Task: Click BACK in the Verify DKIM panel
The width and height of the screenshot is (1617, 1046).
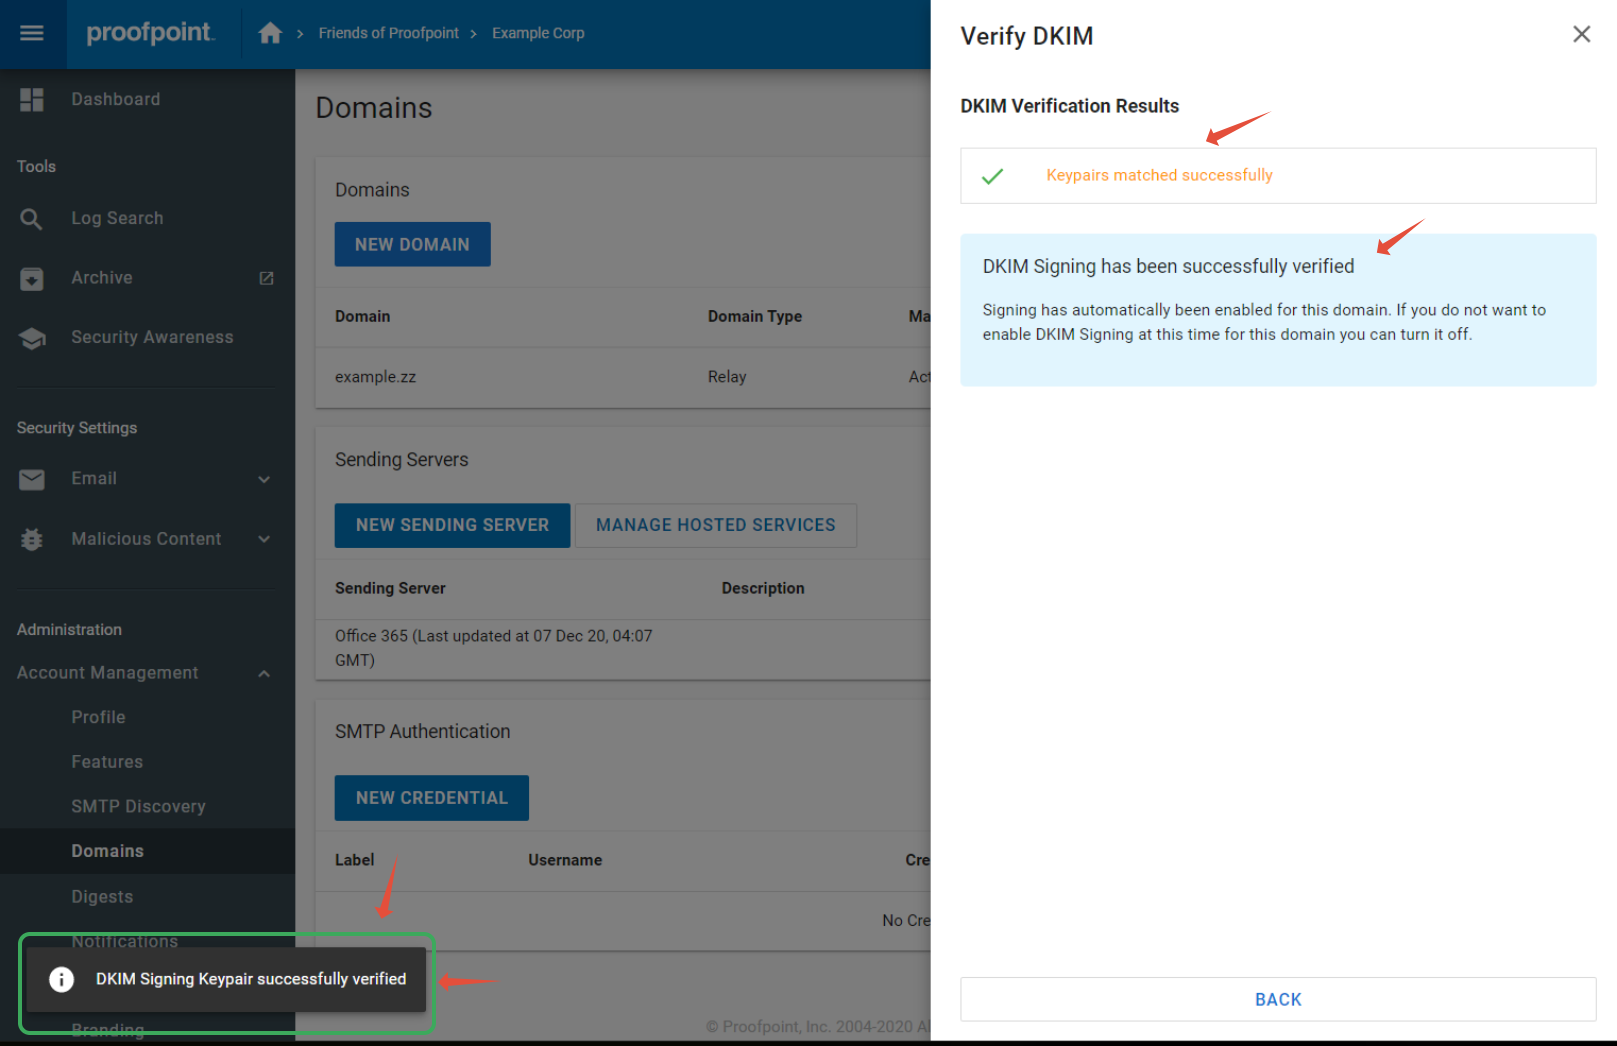Action: coord(1278,999)
